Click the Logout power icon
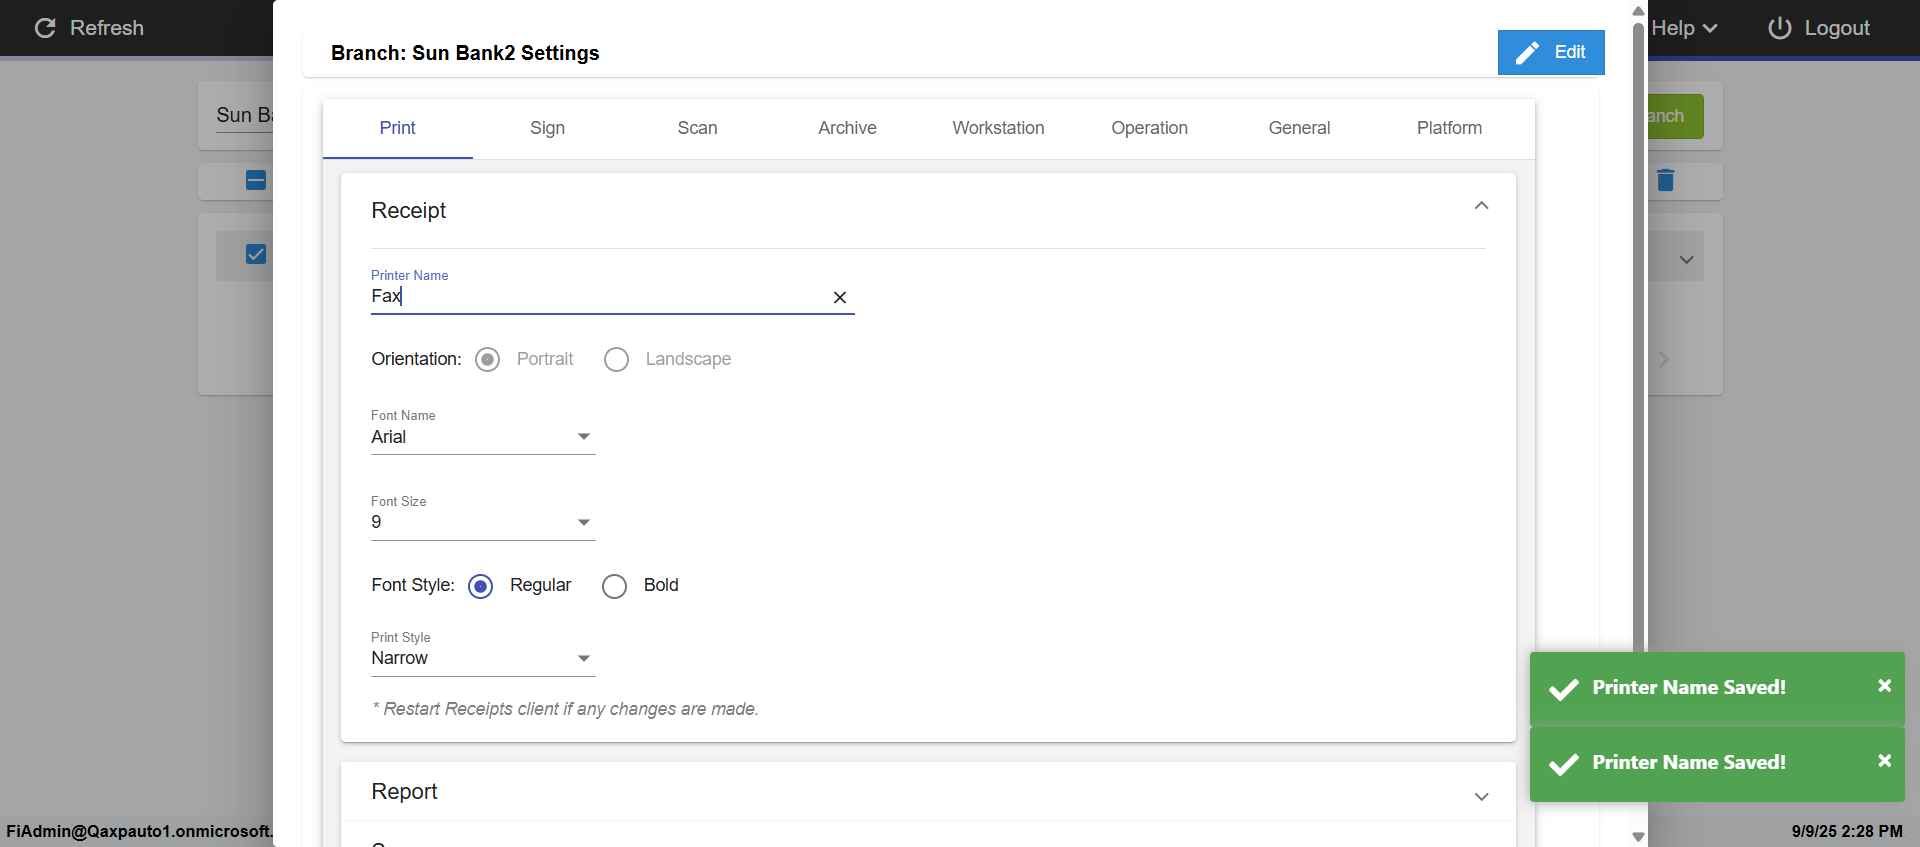Screen dimensions: 1920x847 (1779, 28)
